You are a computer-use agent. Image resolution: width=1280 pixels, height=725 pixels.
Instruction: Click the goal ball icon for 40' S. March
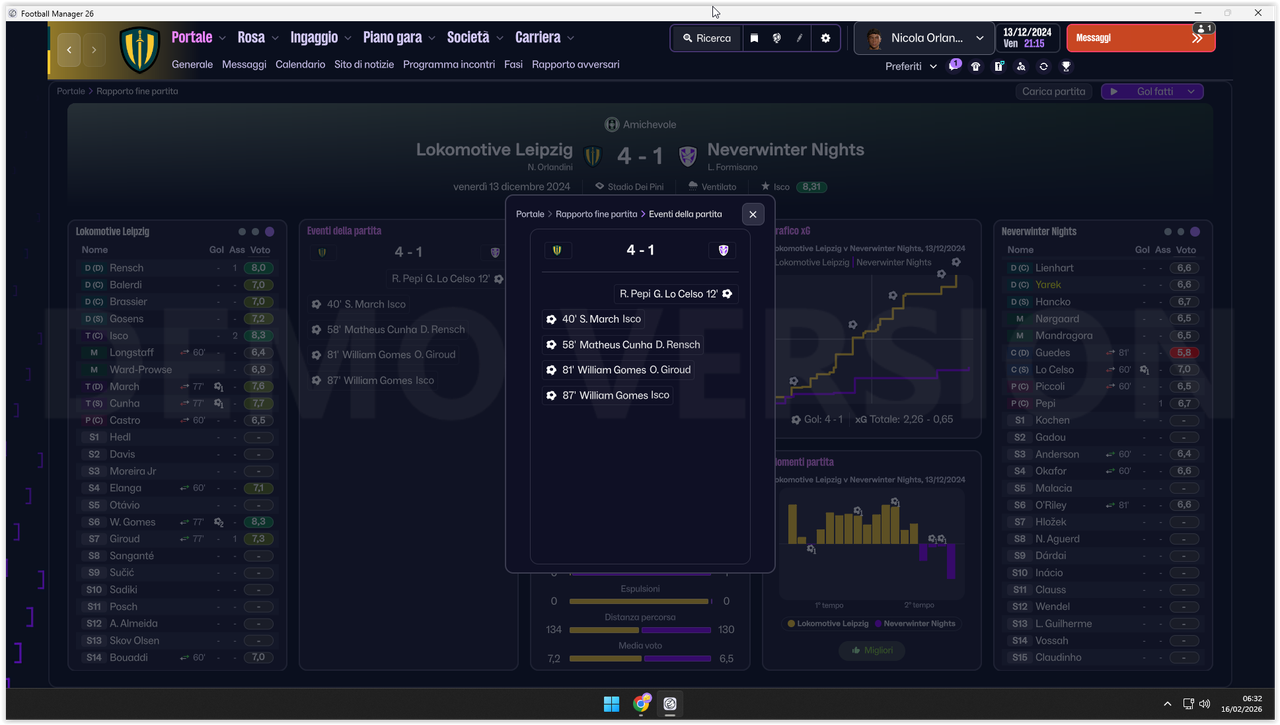click(x=551, y=319)
